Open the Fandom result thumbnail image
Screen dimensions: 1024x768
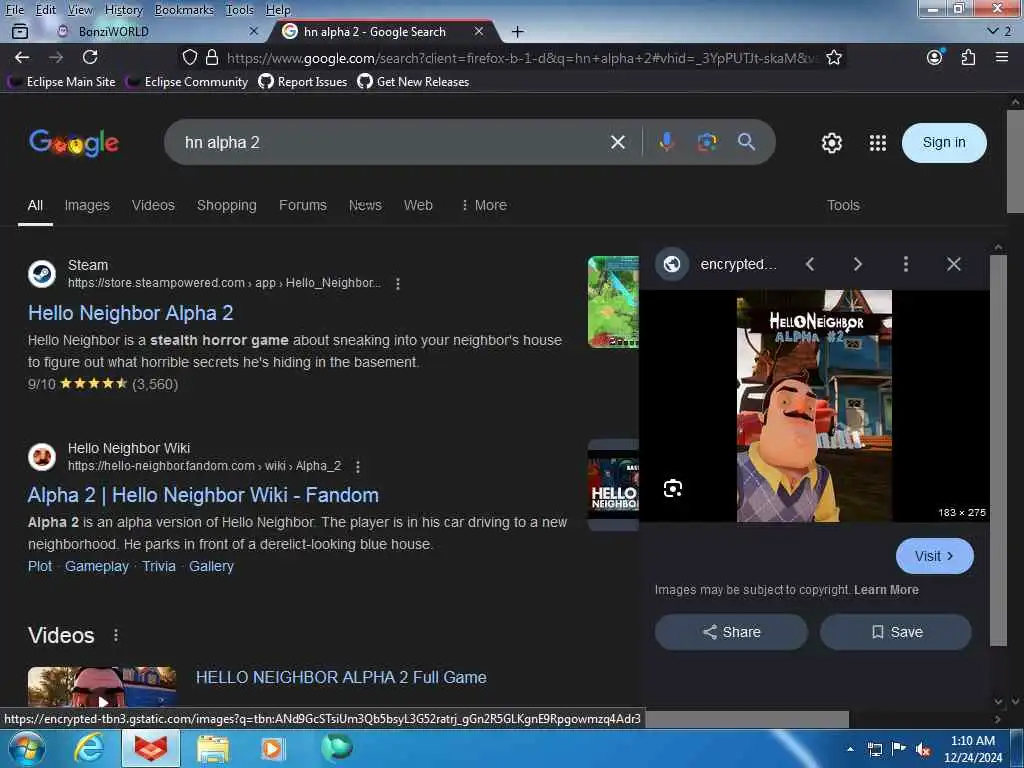613,485
